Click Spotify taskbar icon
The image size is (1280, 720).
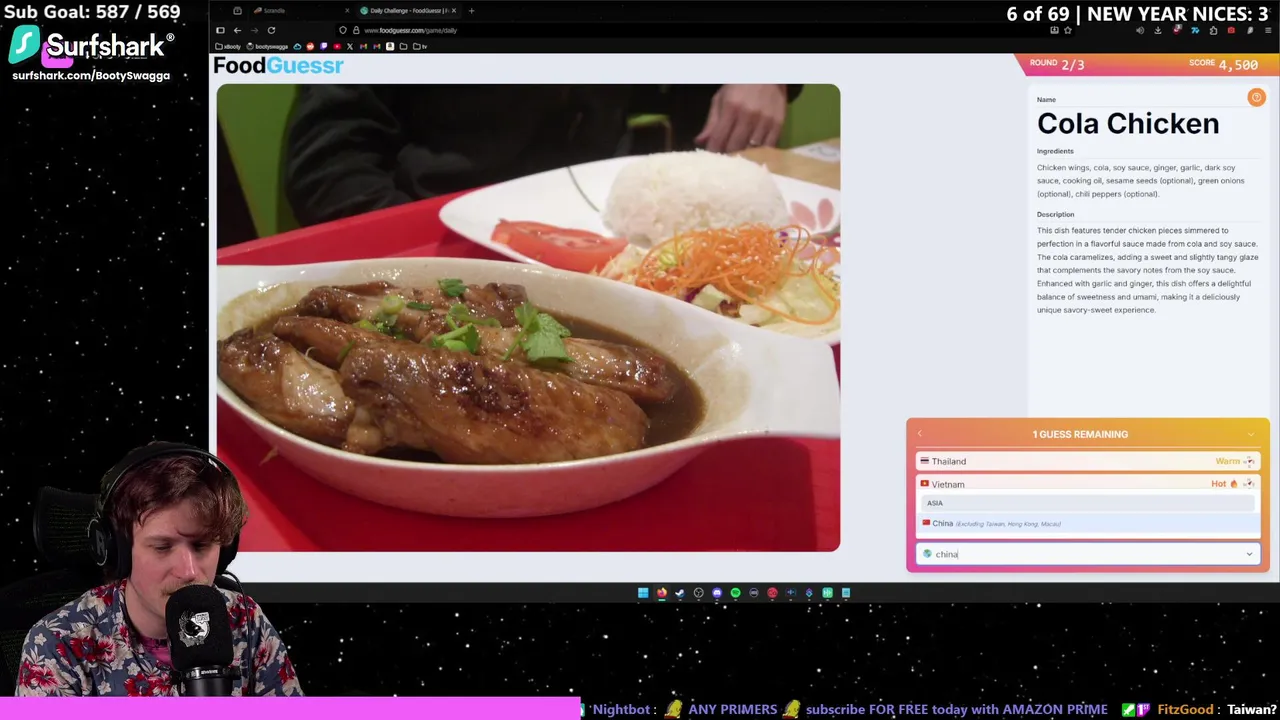[735, 593]
